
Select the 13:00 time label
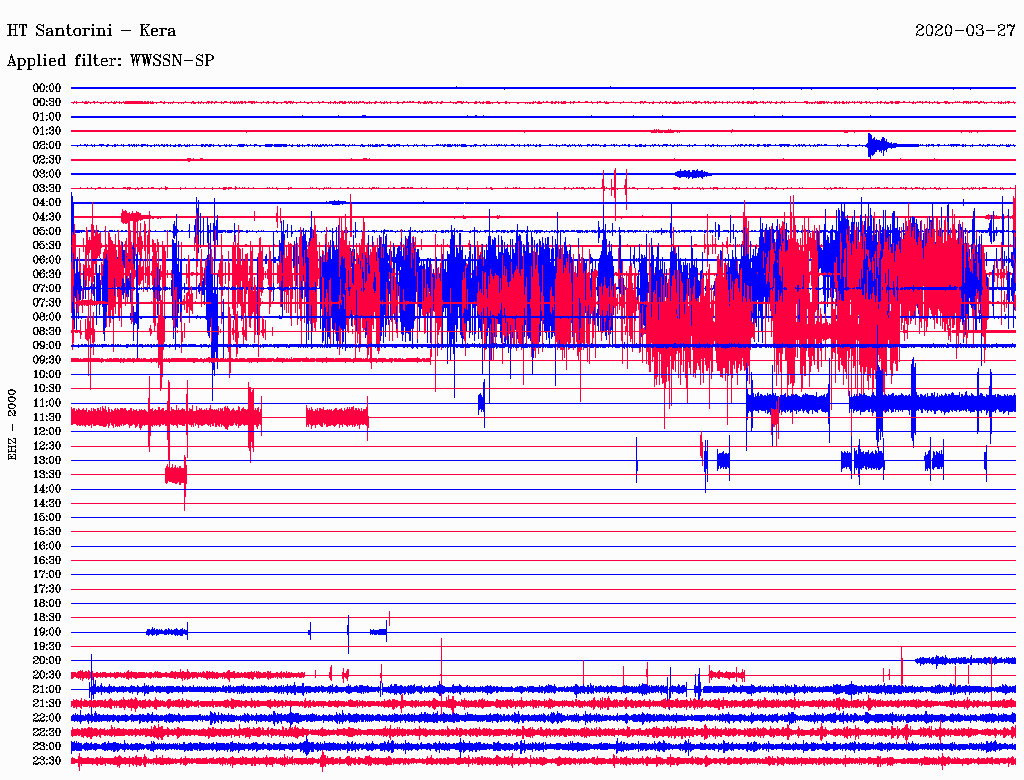47,461
